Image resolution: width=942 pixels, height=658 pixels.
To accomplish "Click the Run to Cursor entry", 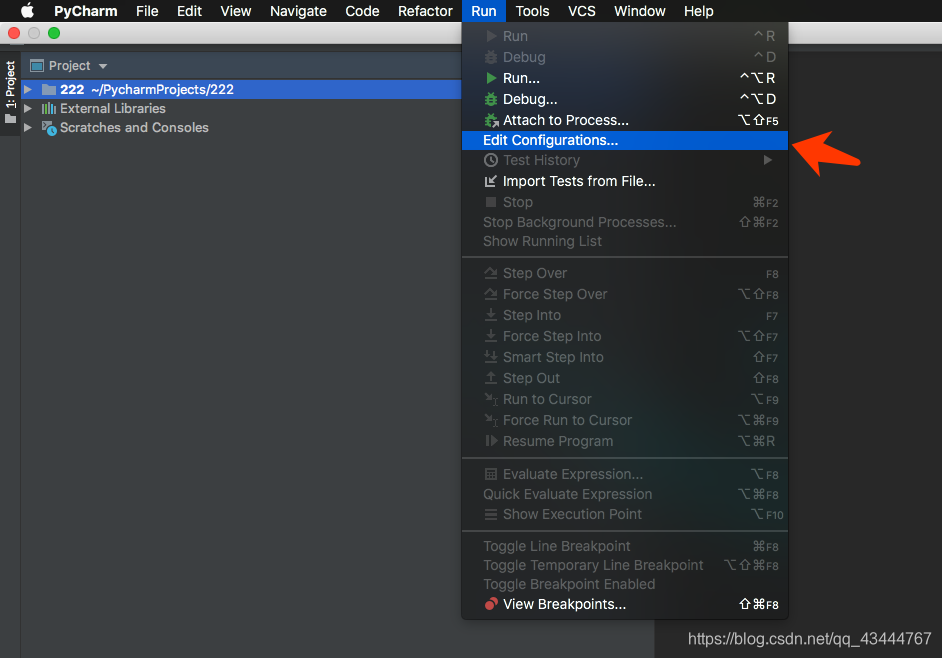I will (625, 399).
